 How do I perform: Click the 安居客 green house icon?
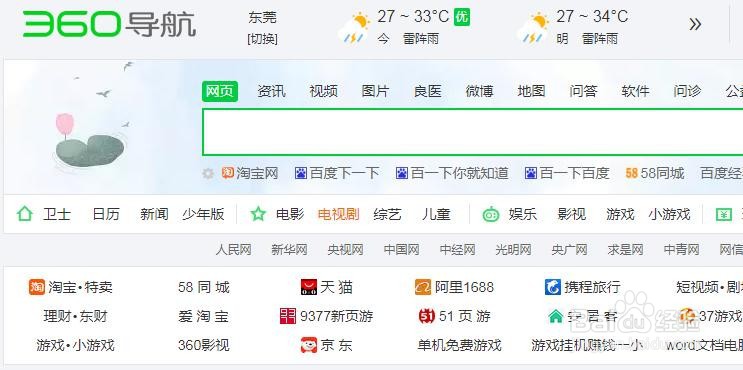[555, 316]
